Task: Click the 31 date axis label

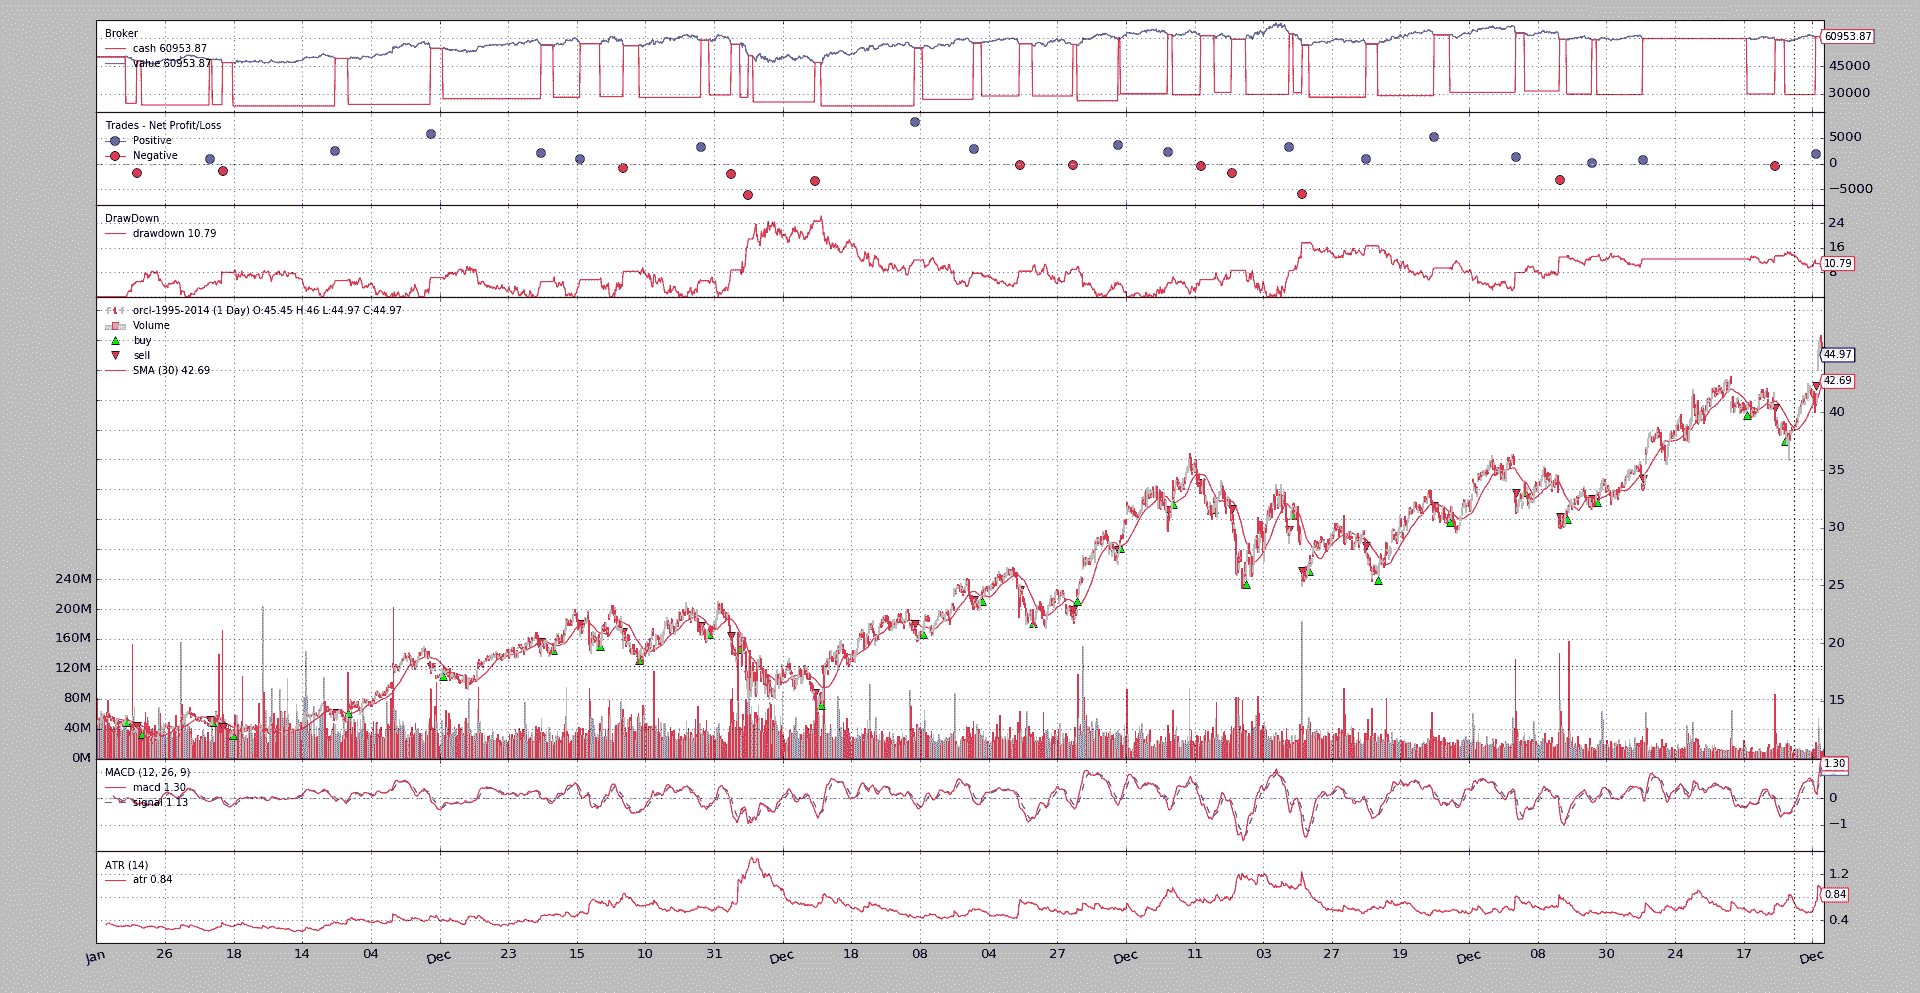Action: (714, 954)
